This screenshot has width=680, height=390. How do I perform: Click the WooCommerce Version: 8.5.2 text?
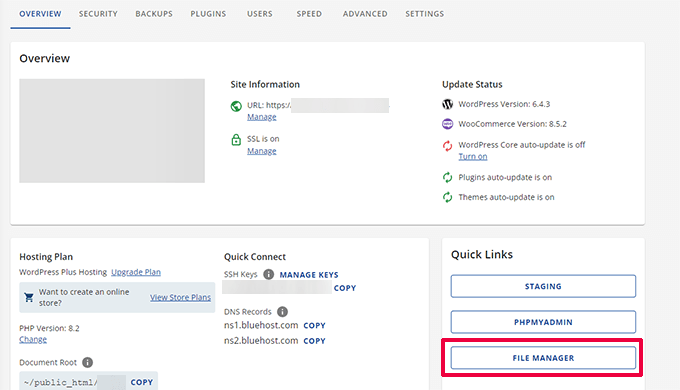tap(512, 124)
